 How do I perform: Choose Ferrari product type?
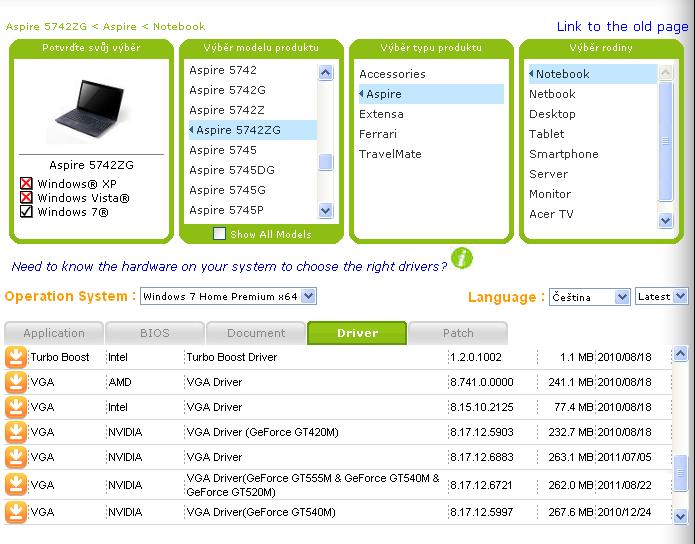coord(378,134)
